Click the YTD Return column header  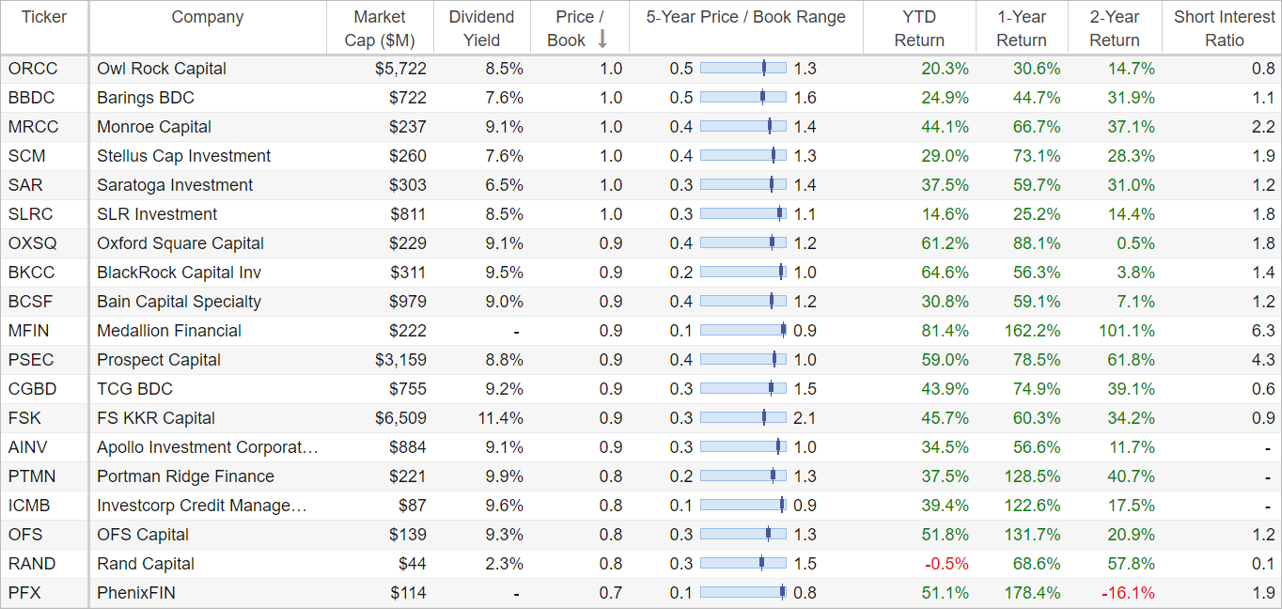(x=919, y=29)
